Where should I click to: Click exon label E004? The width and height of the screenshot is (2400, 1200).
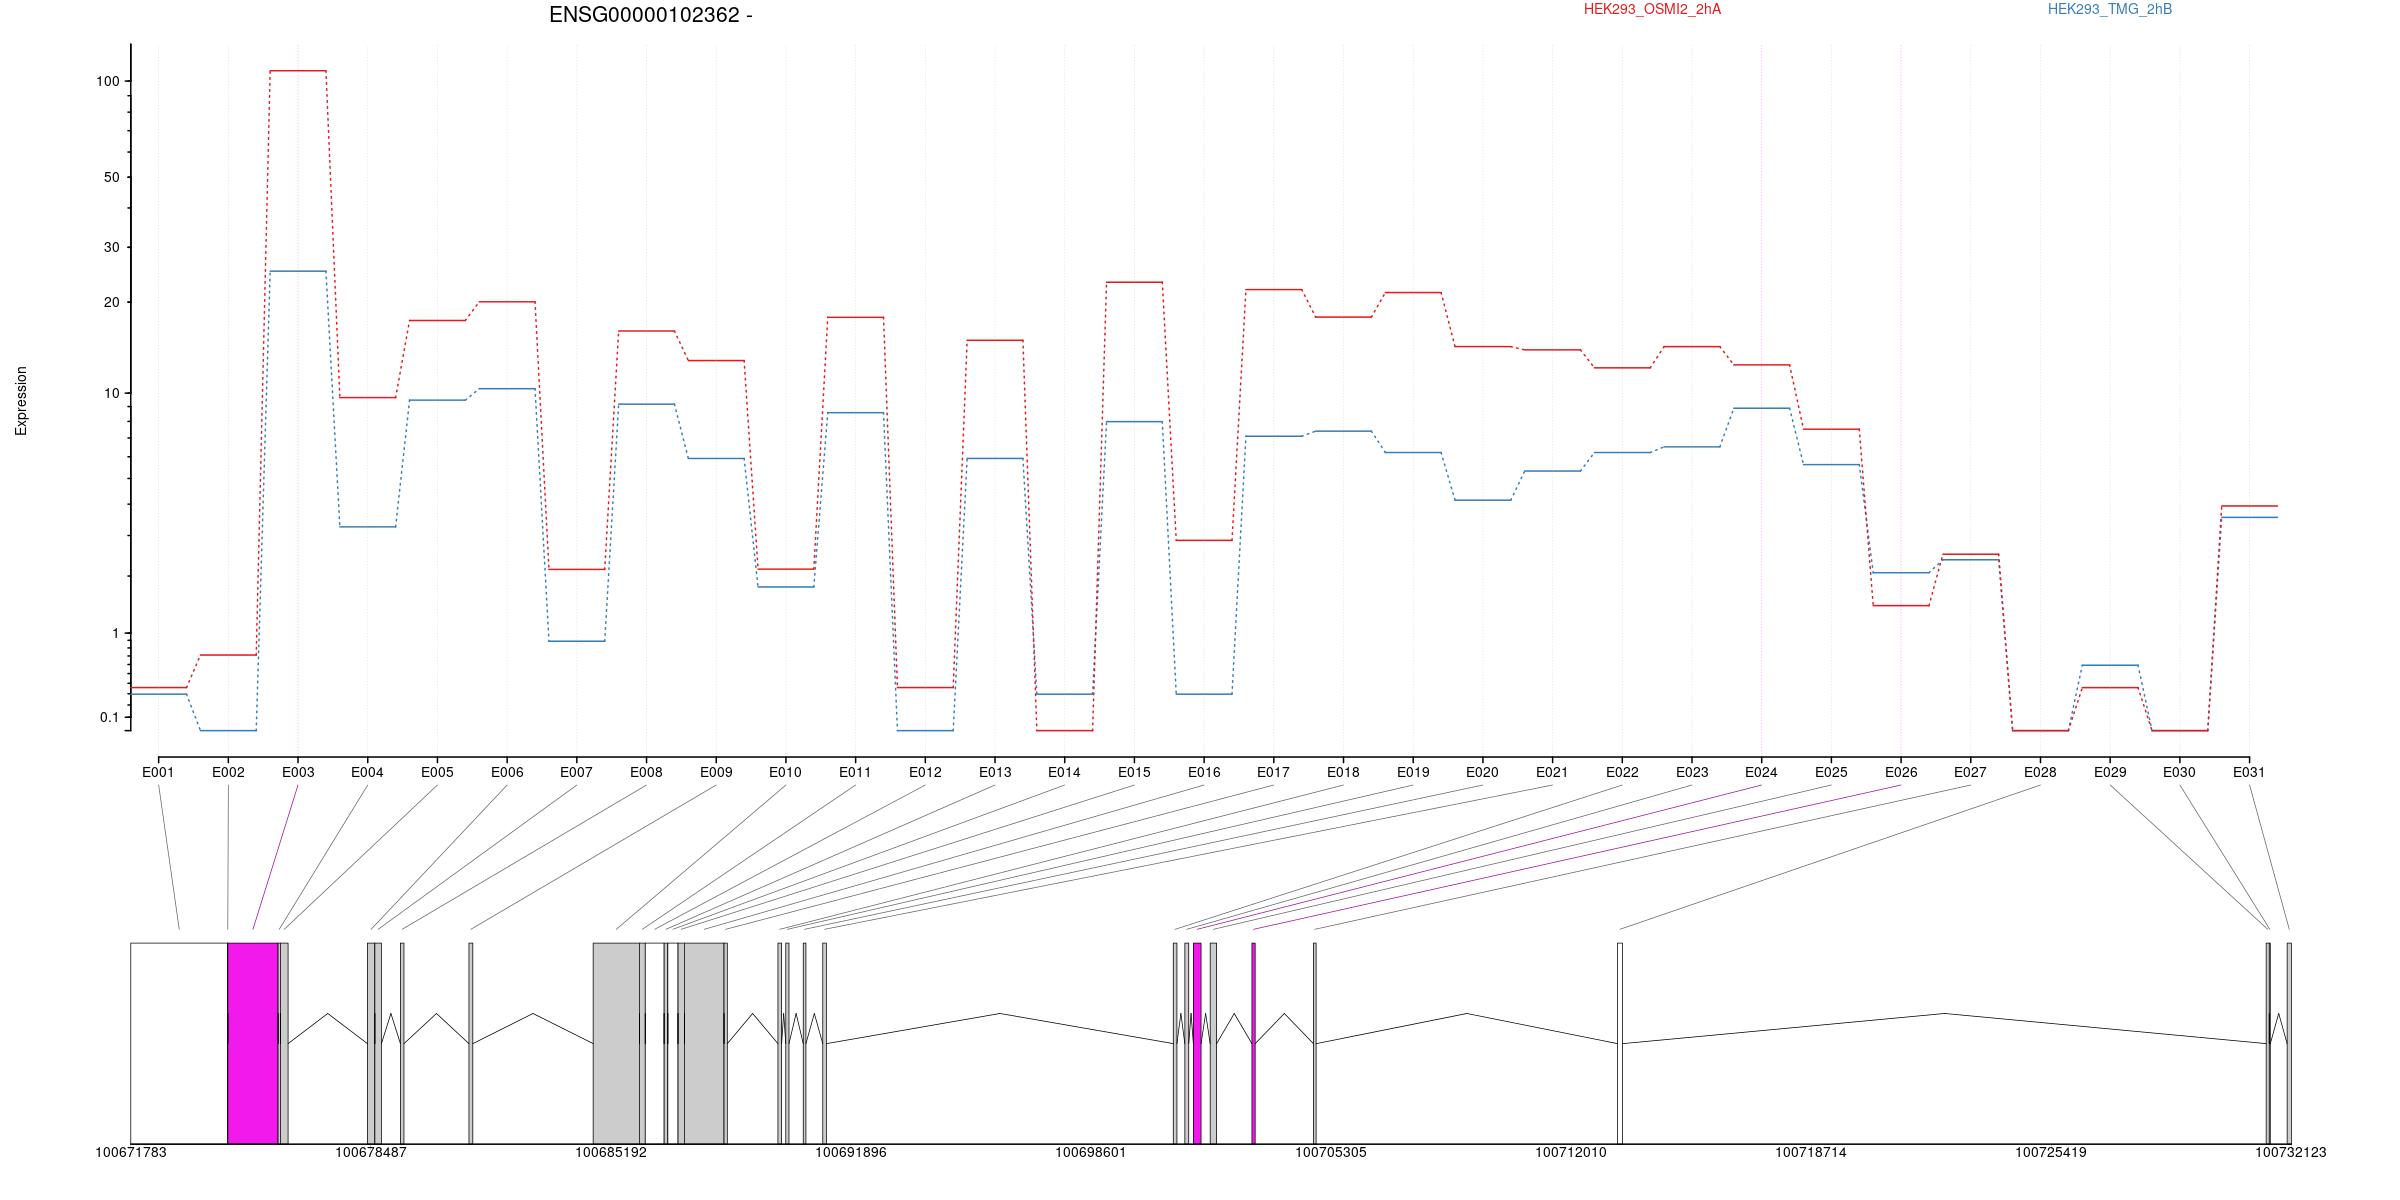click(367, 773)
